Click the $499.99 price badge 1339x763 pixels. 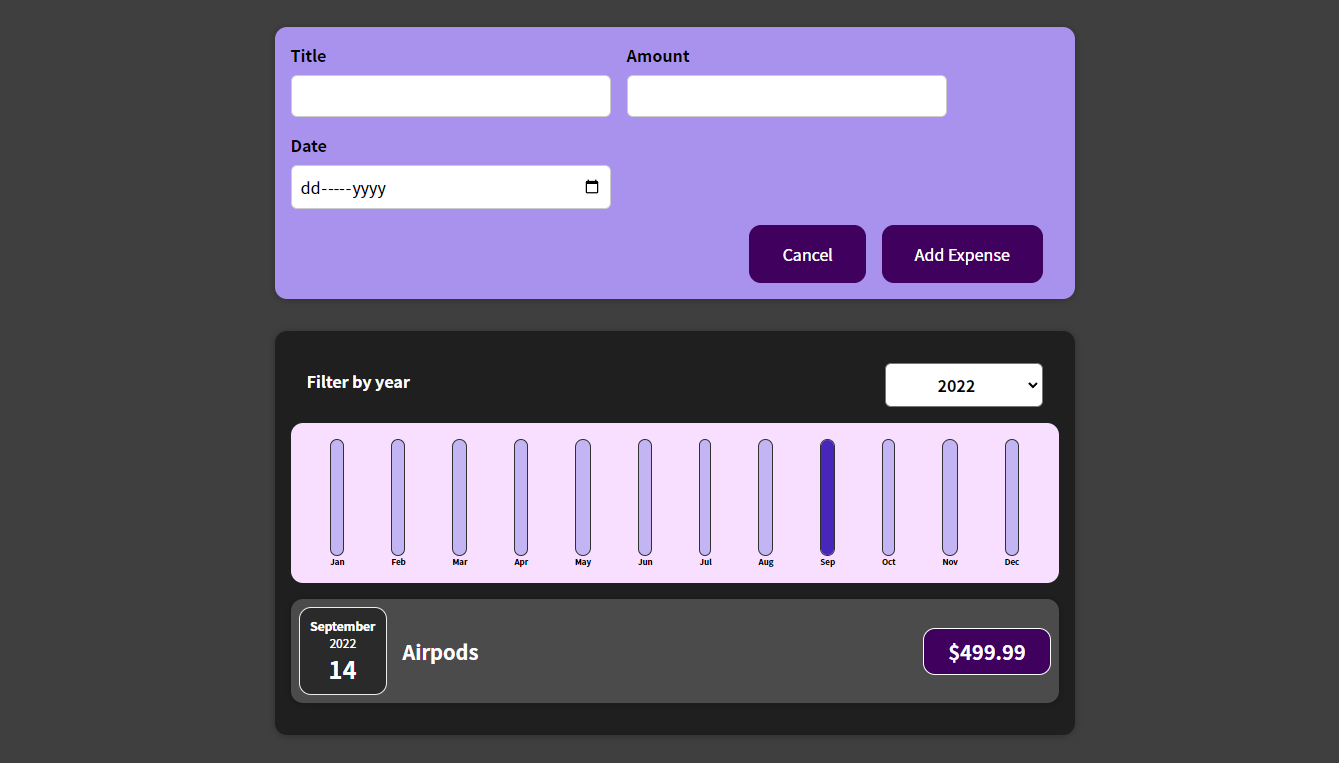986,651
